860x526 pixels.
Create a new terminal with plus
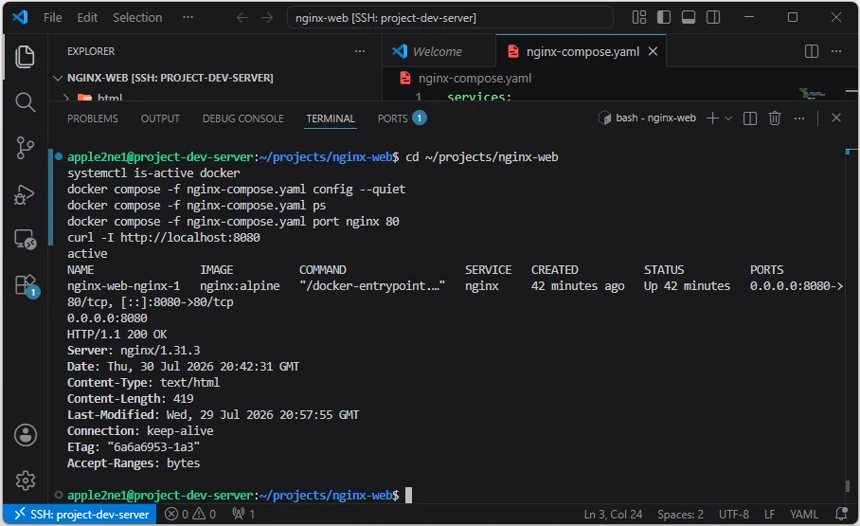pos(712,118)
